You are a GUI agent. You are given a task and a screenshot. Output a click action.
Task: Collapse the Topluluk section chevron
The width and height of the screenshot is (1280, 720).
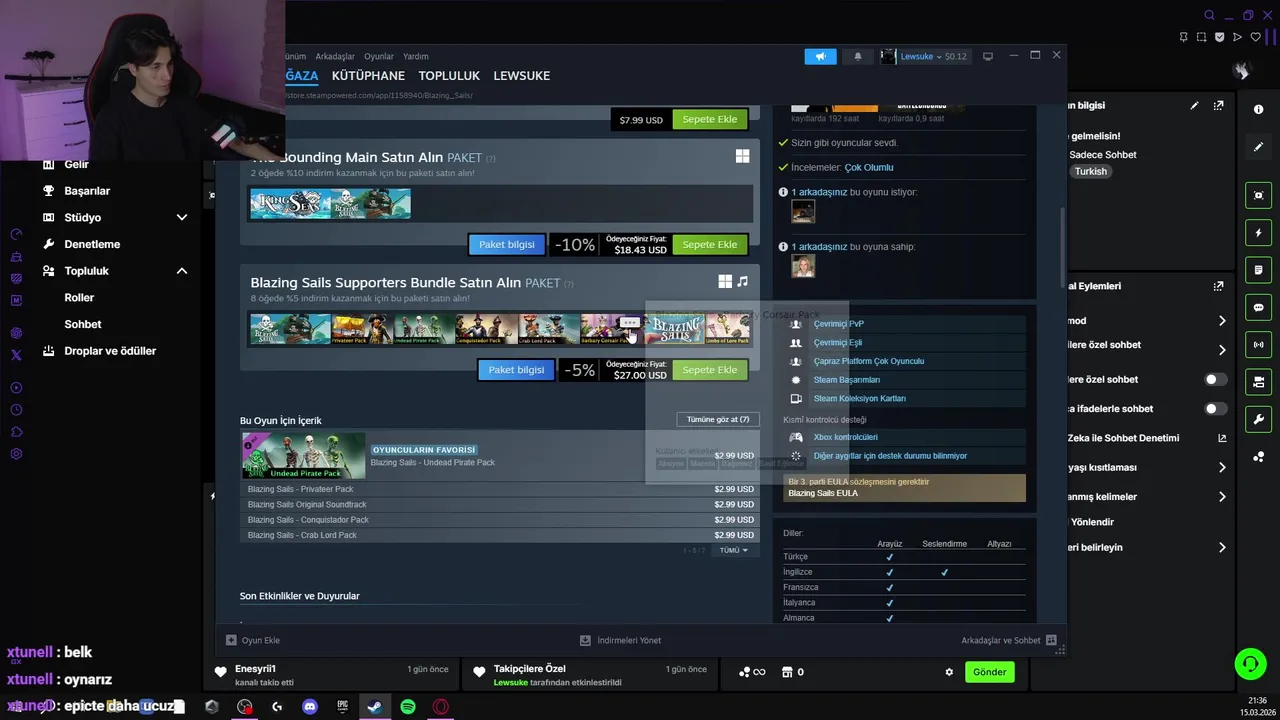[x=182, y=271]
